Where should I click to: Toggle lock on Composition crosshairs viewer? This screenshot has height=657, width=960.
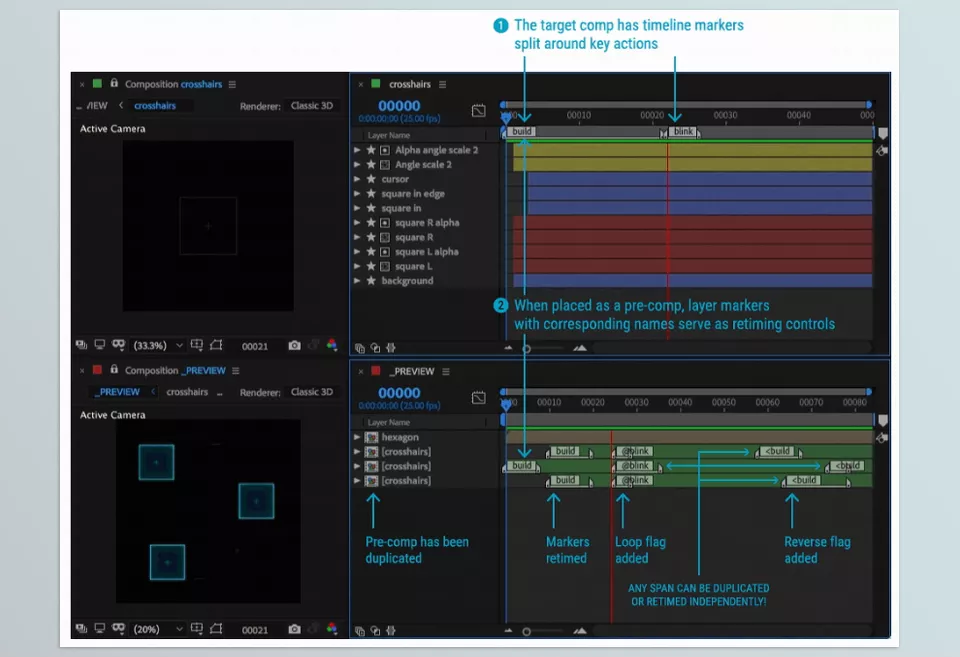(x=114, y=83)
